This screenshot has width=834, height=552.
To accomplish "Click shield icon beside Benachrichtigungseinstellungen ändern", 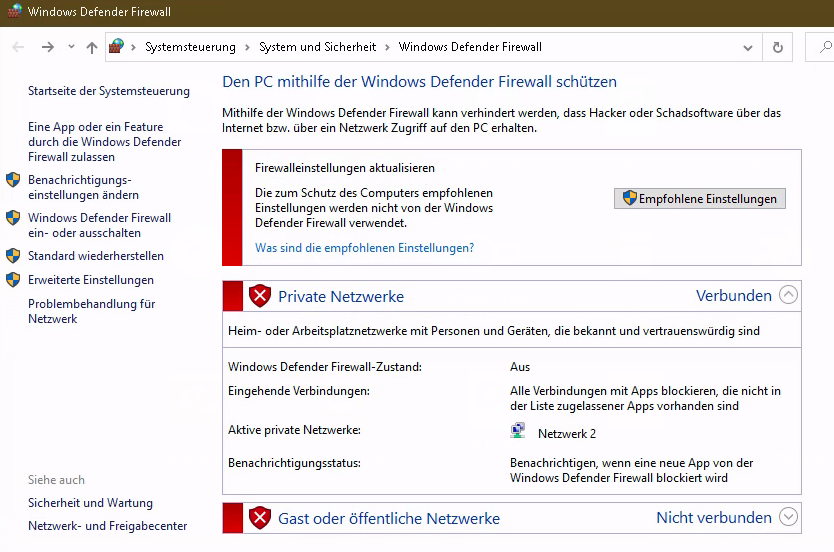I will [x=13, y=180].
